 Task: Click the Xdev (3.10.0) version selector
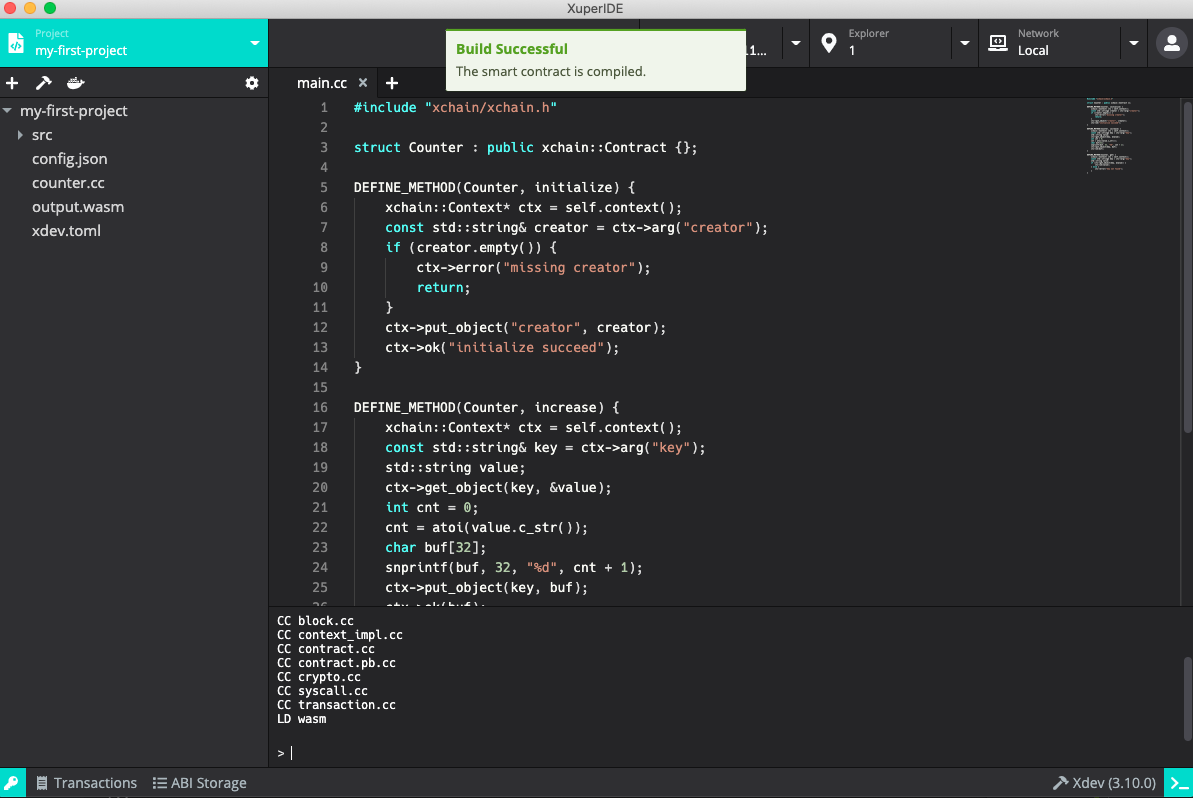click(1104, 783)
